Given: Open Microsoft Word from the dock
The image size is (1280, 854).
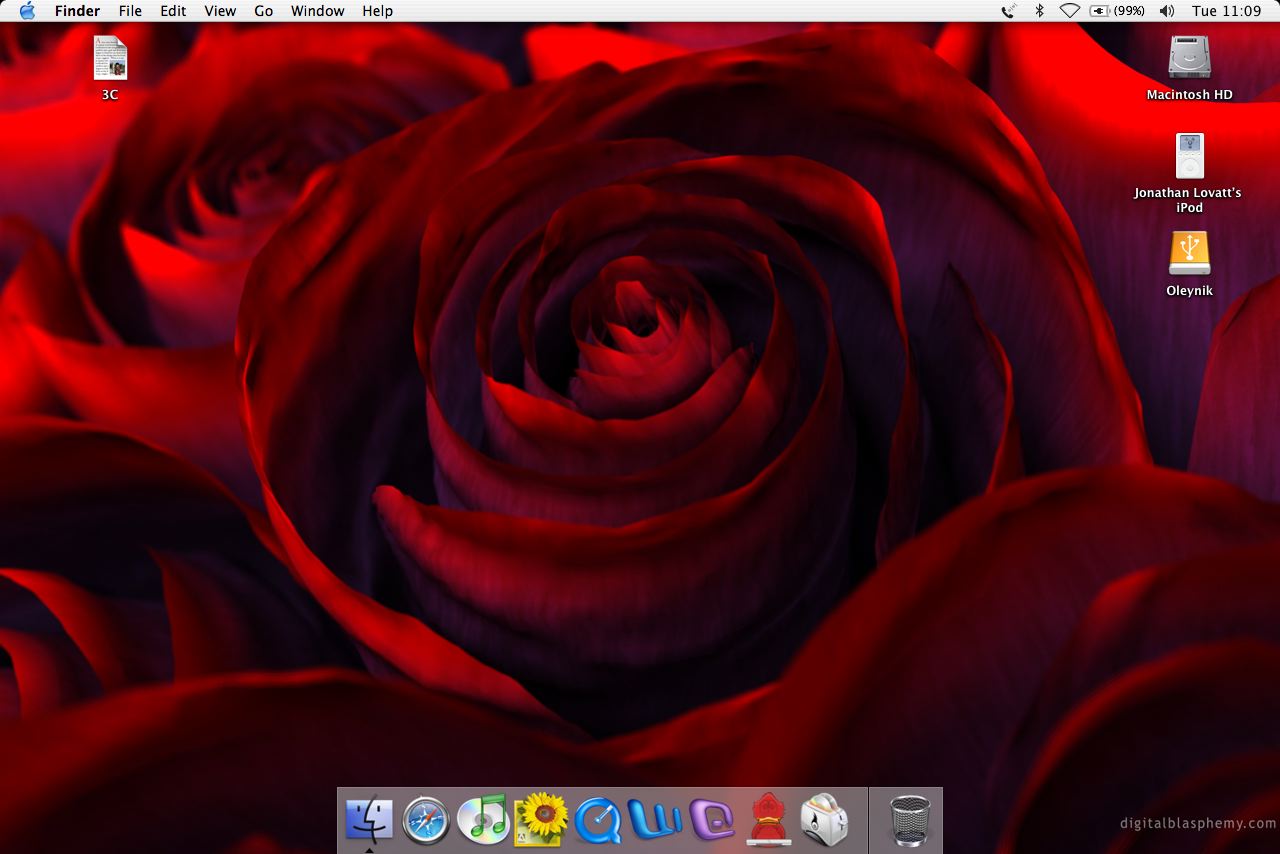Looking at the screenshot, I should 655,820.
